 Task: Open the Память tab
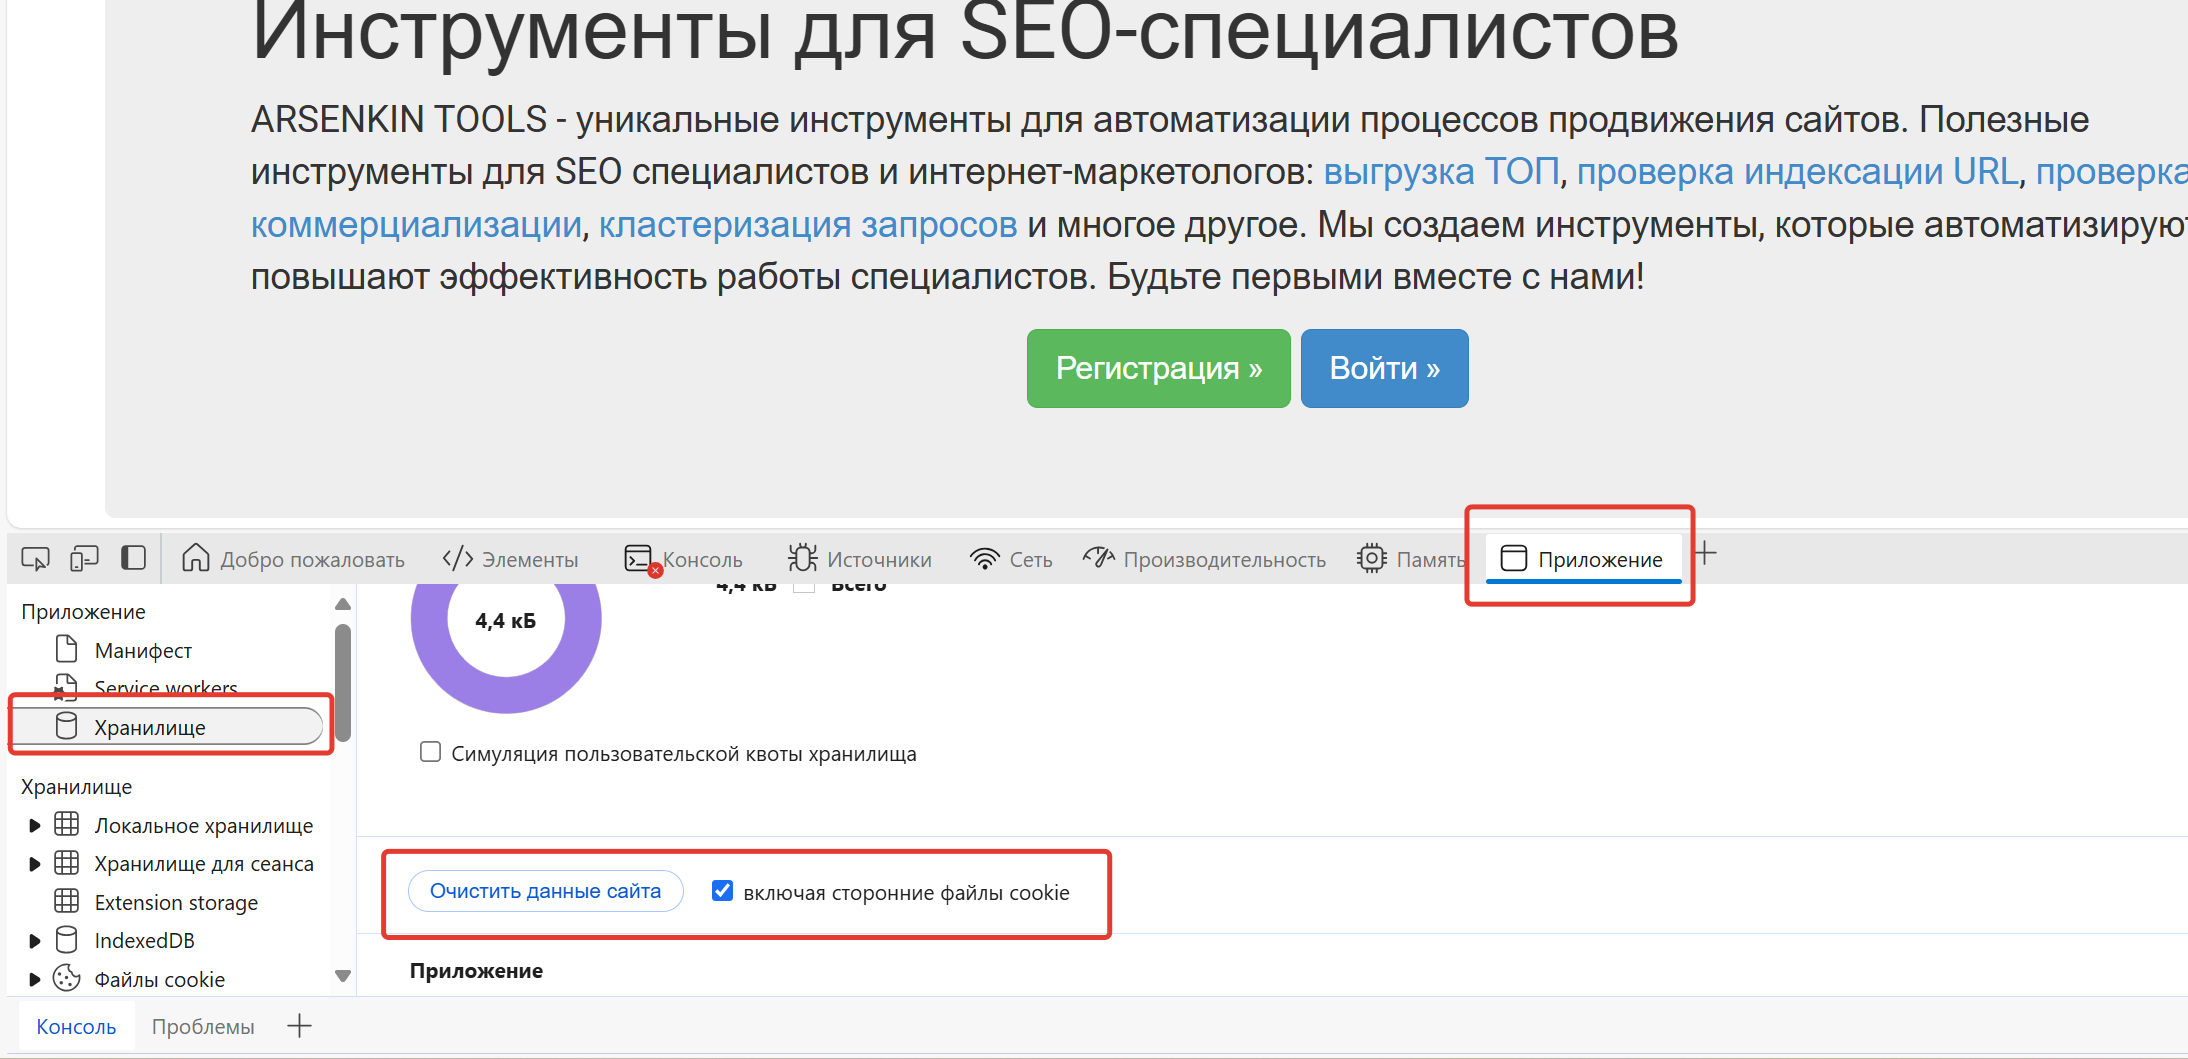click(1410, 559)
